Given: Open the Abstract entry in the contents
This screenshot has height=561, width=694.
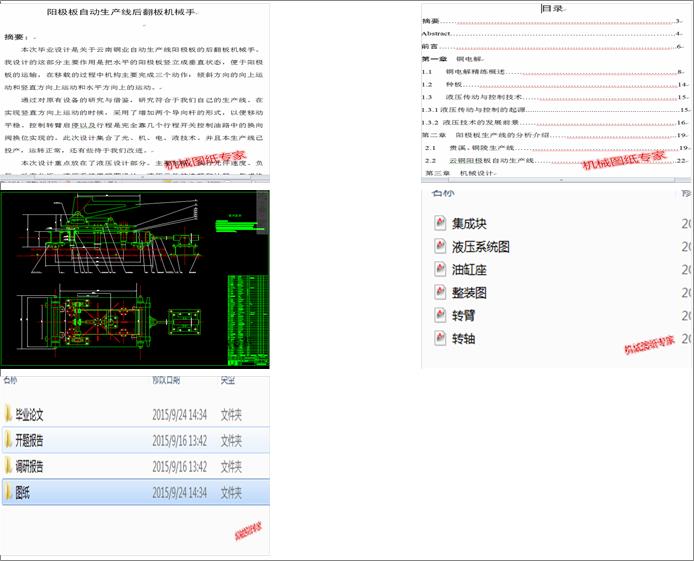Looking at the screenshot, I should [x=553, y=34].
